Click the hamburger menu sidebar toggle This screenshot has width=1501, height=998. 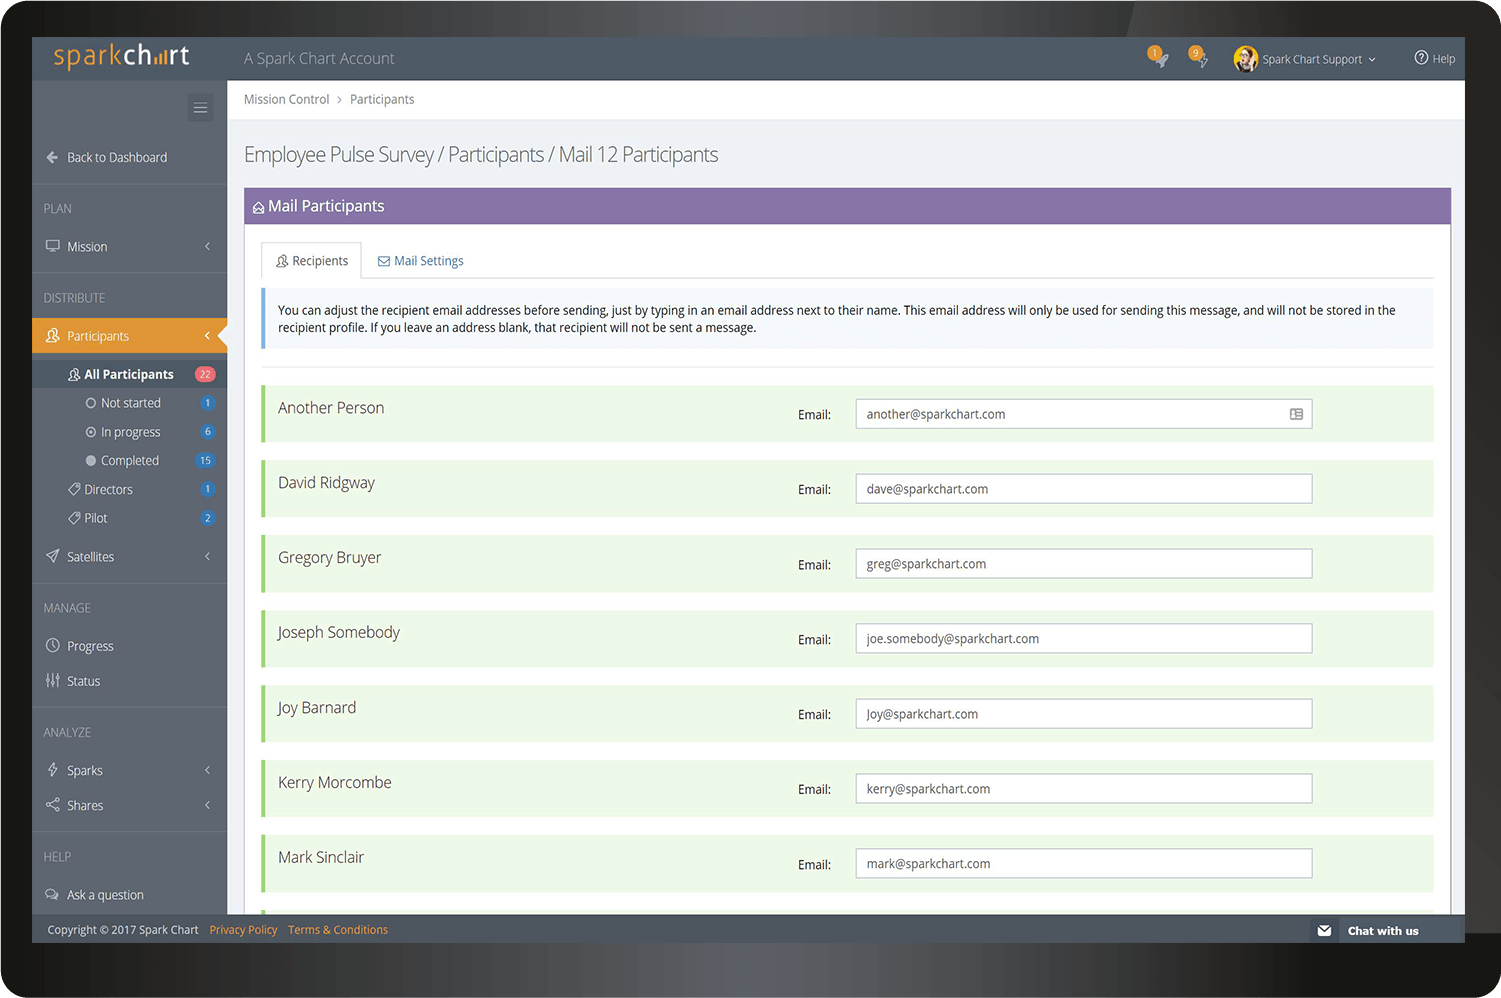pyautogui.click(x=200, y=108)
